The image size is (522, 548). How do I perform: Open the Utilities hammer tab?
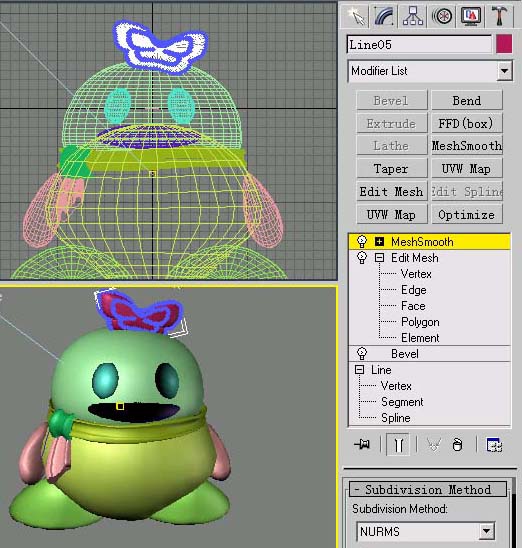coord(499,16)
